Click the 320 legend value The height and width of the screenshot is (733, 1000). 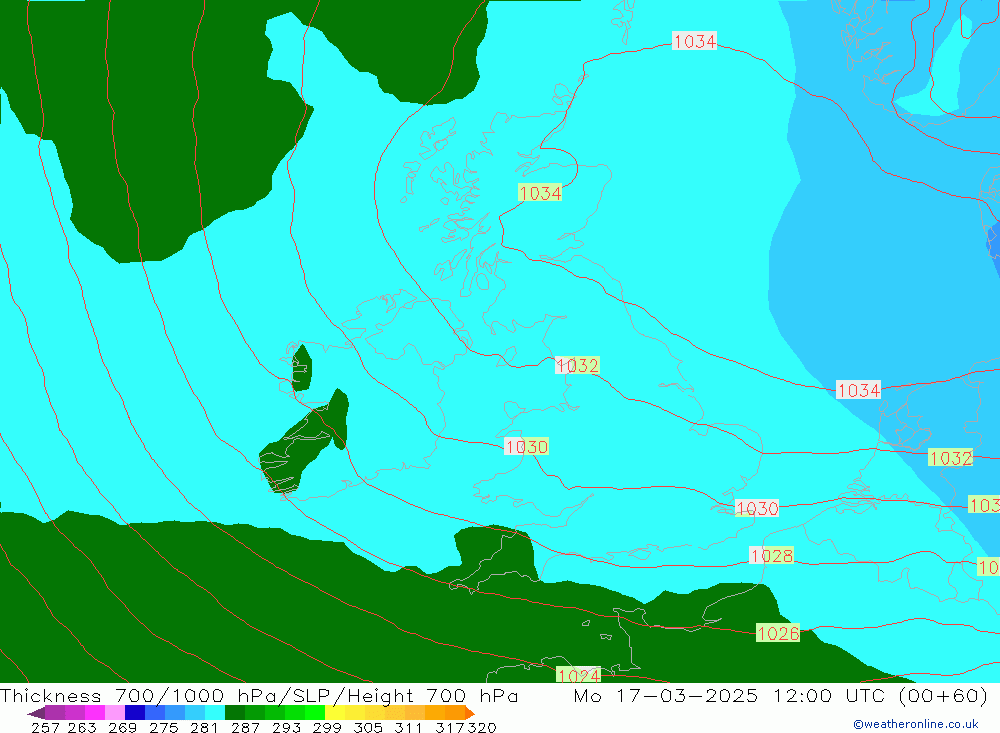point(482,727)
